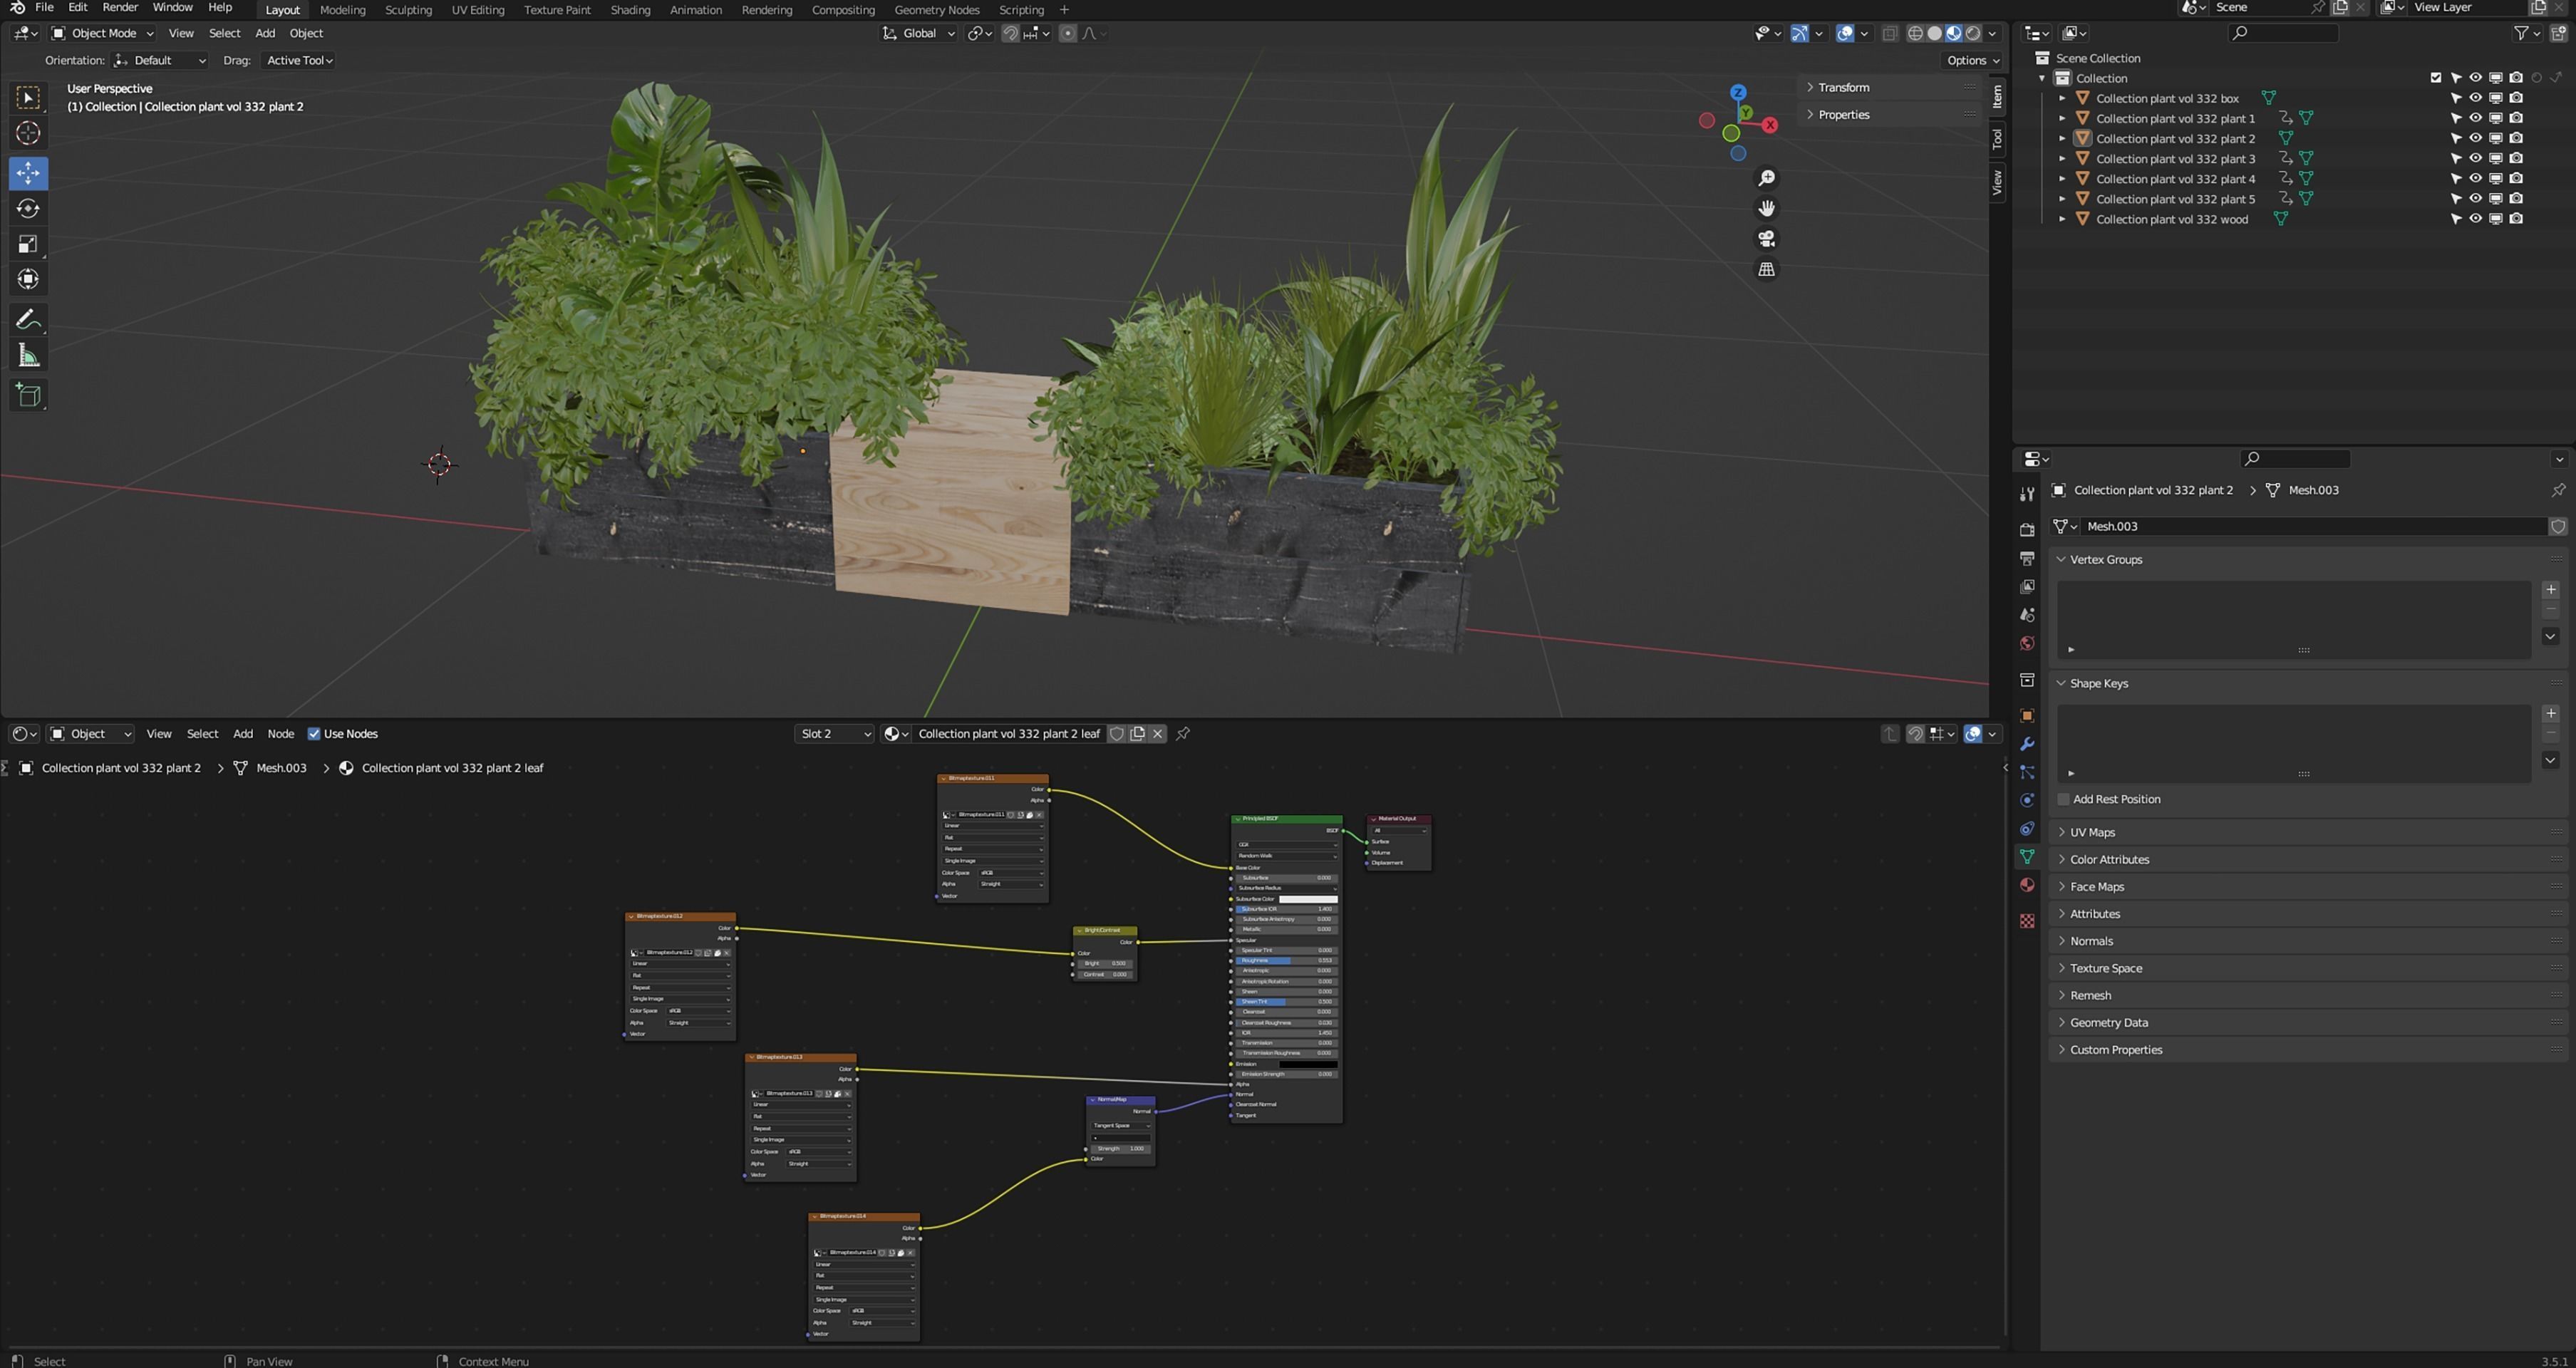Click the X axis on navigation gizmo

click(x=1770, y=125)
